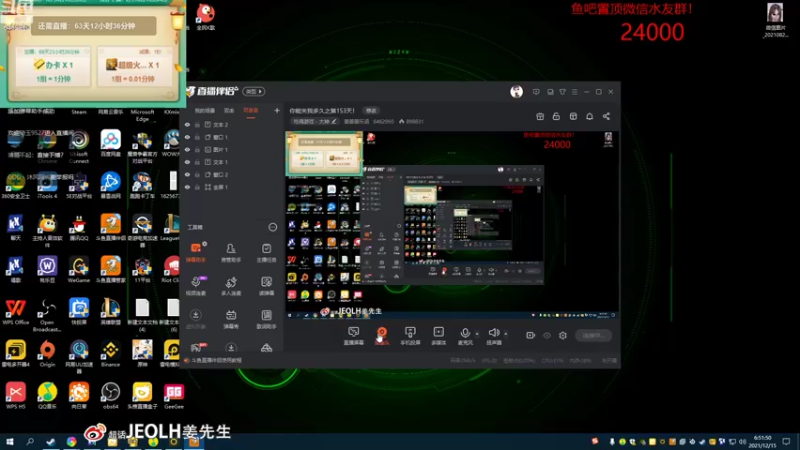Click the start streaming button at bottom right
This screenshot has height=450, width=800.
(x=593, y=335)
